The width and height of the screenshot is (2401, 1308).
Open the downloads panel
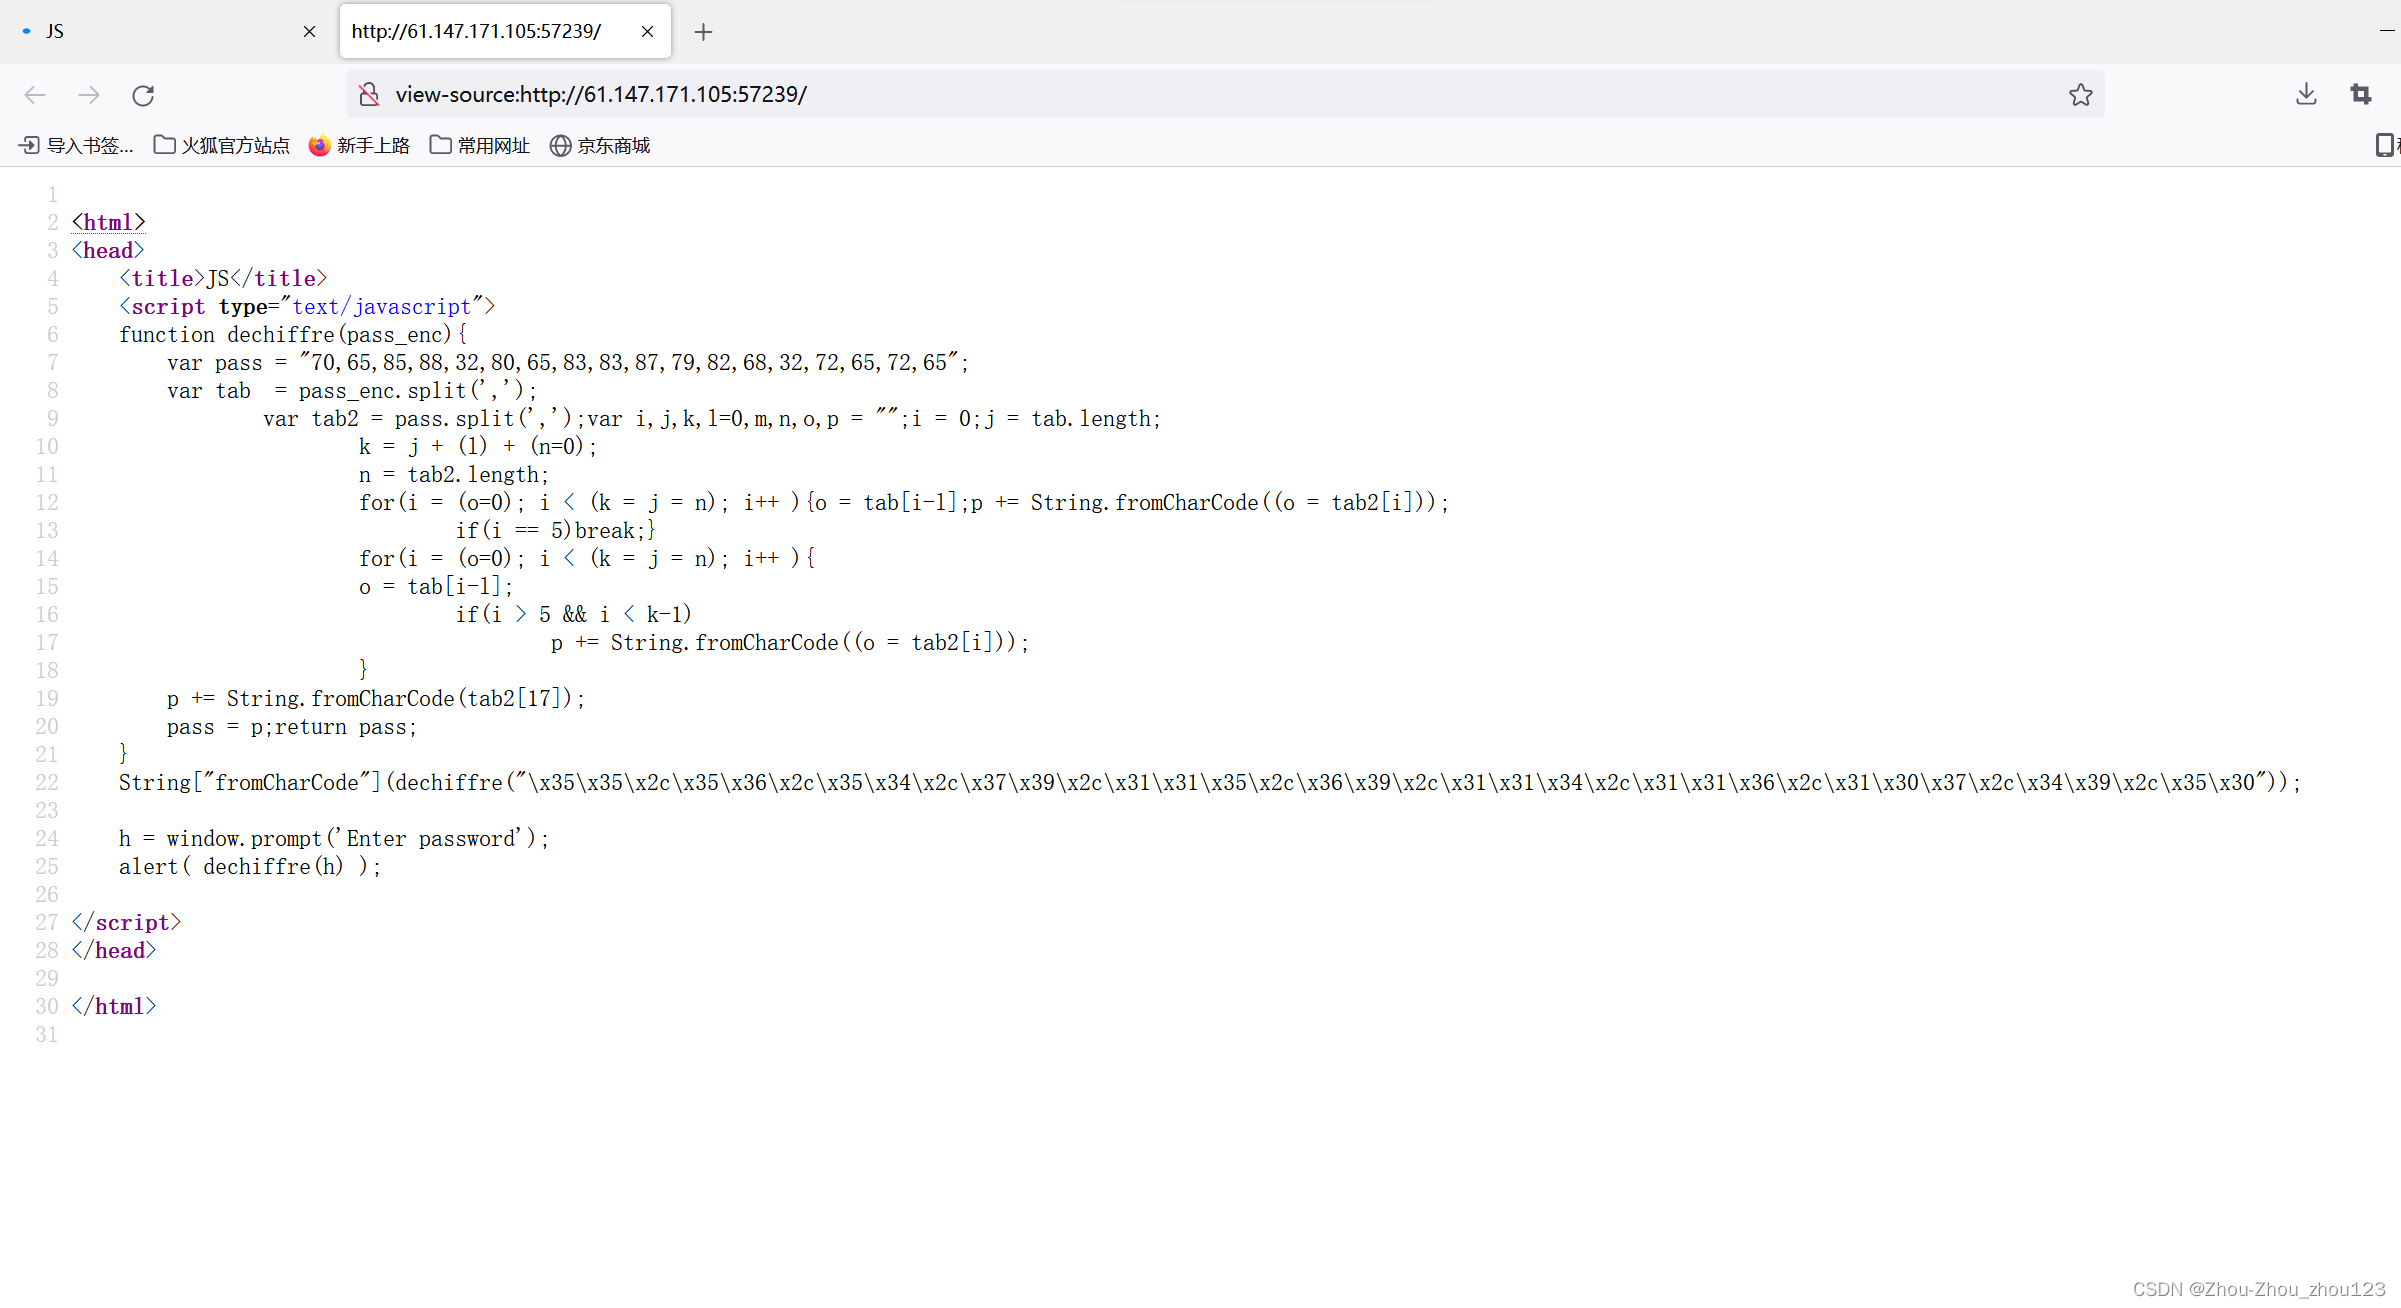coord(2306,94)
